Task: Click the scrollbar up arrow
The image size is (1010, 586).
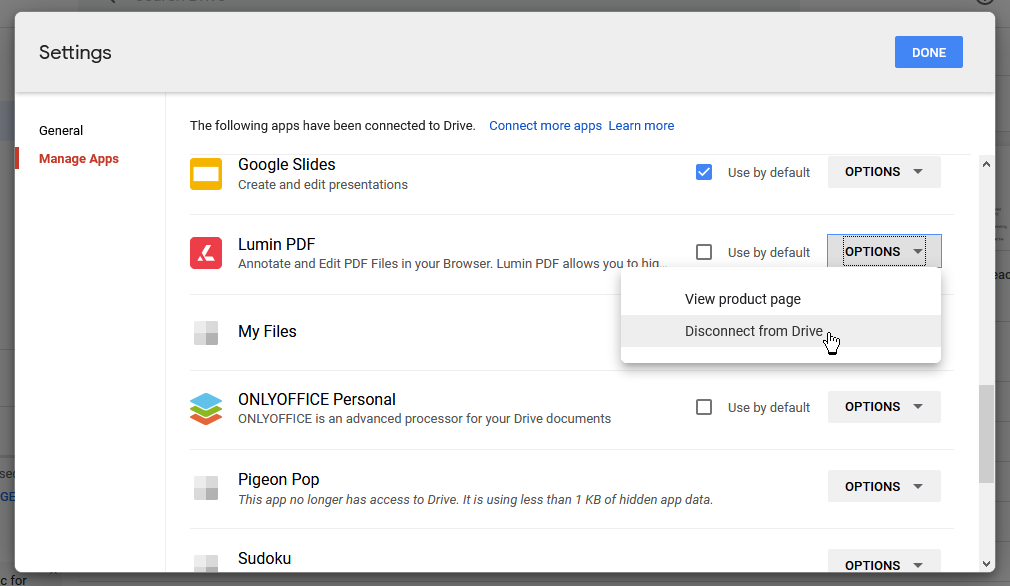Action: point(986,164)
